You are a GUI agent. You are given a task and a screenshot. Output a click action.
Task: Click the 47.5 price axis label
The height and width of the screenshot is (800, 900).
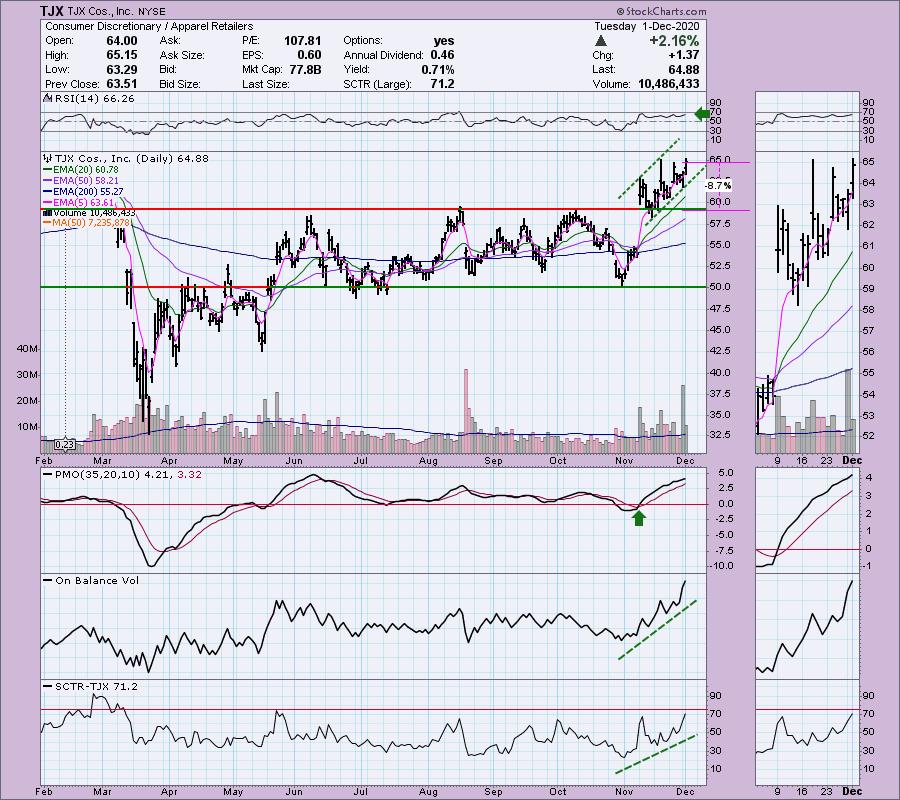click(720, 309)
